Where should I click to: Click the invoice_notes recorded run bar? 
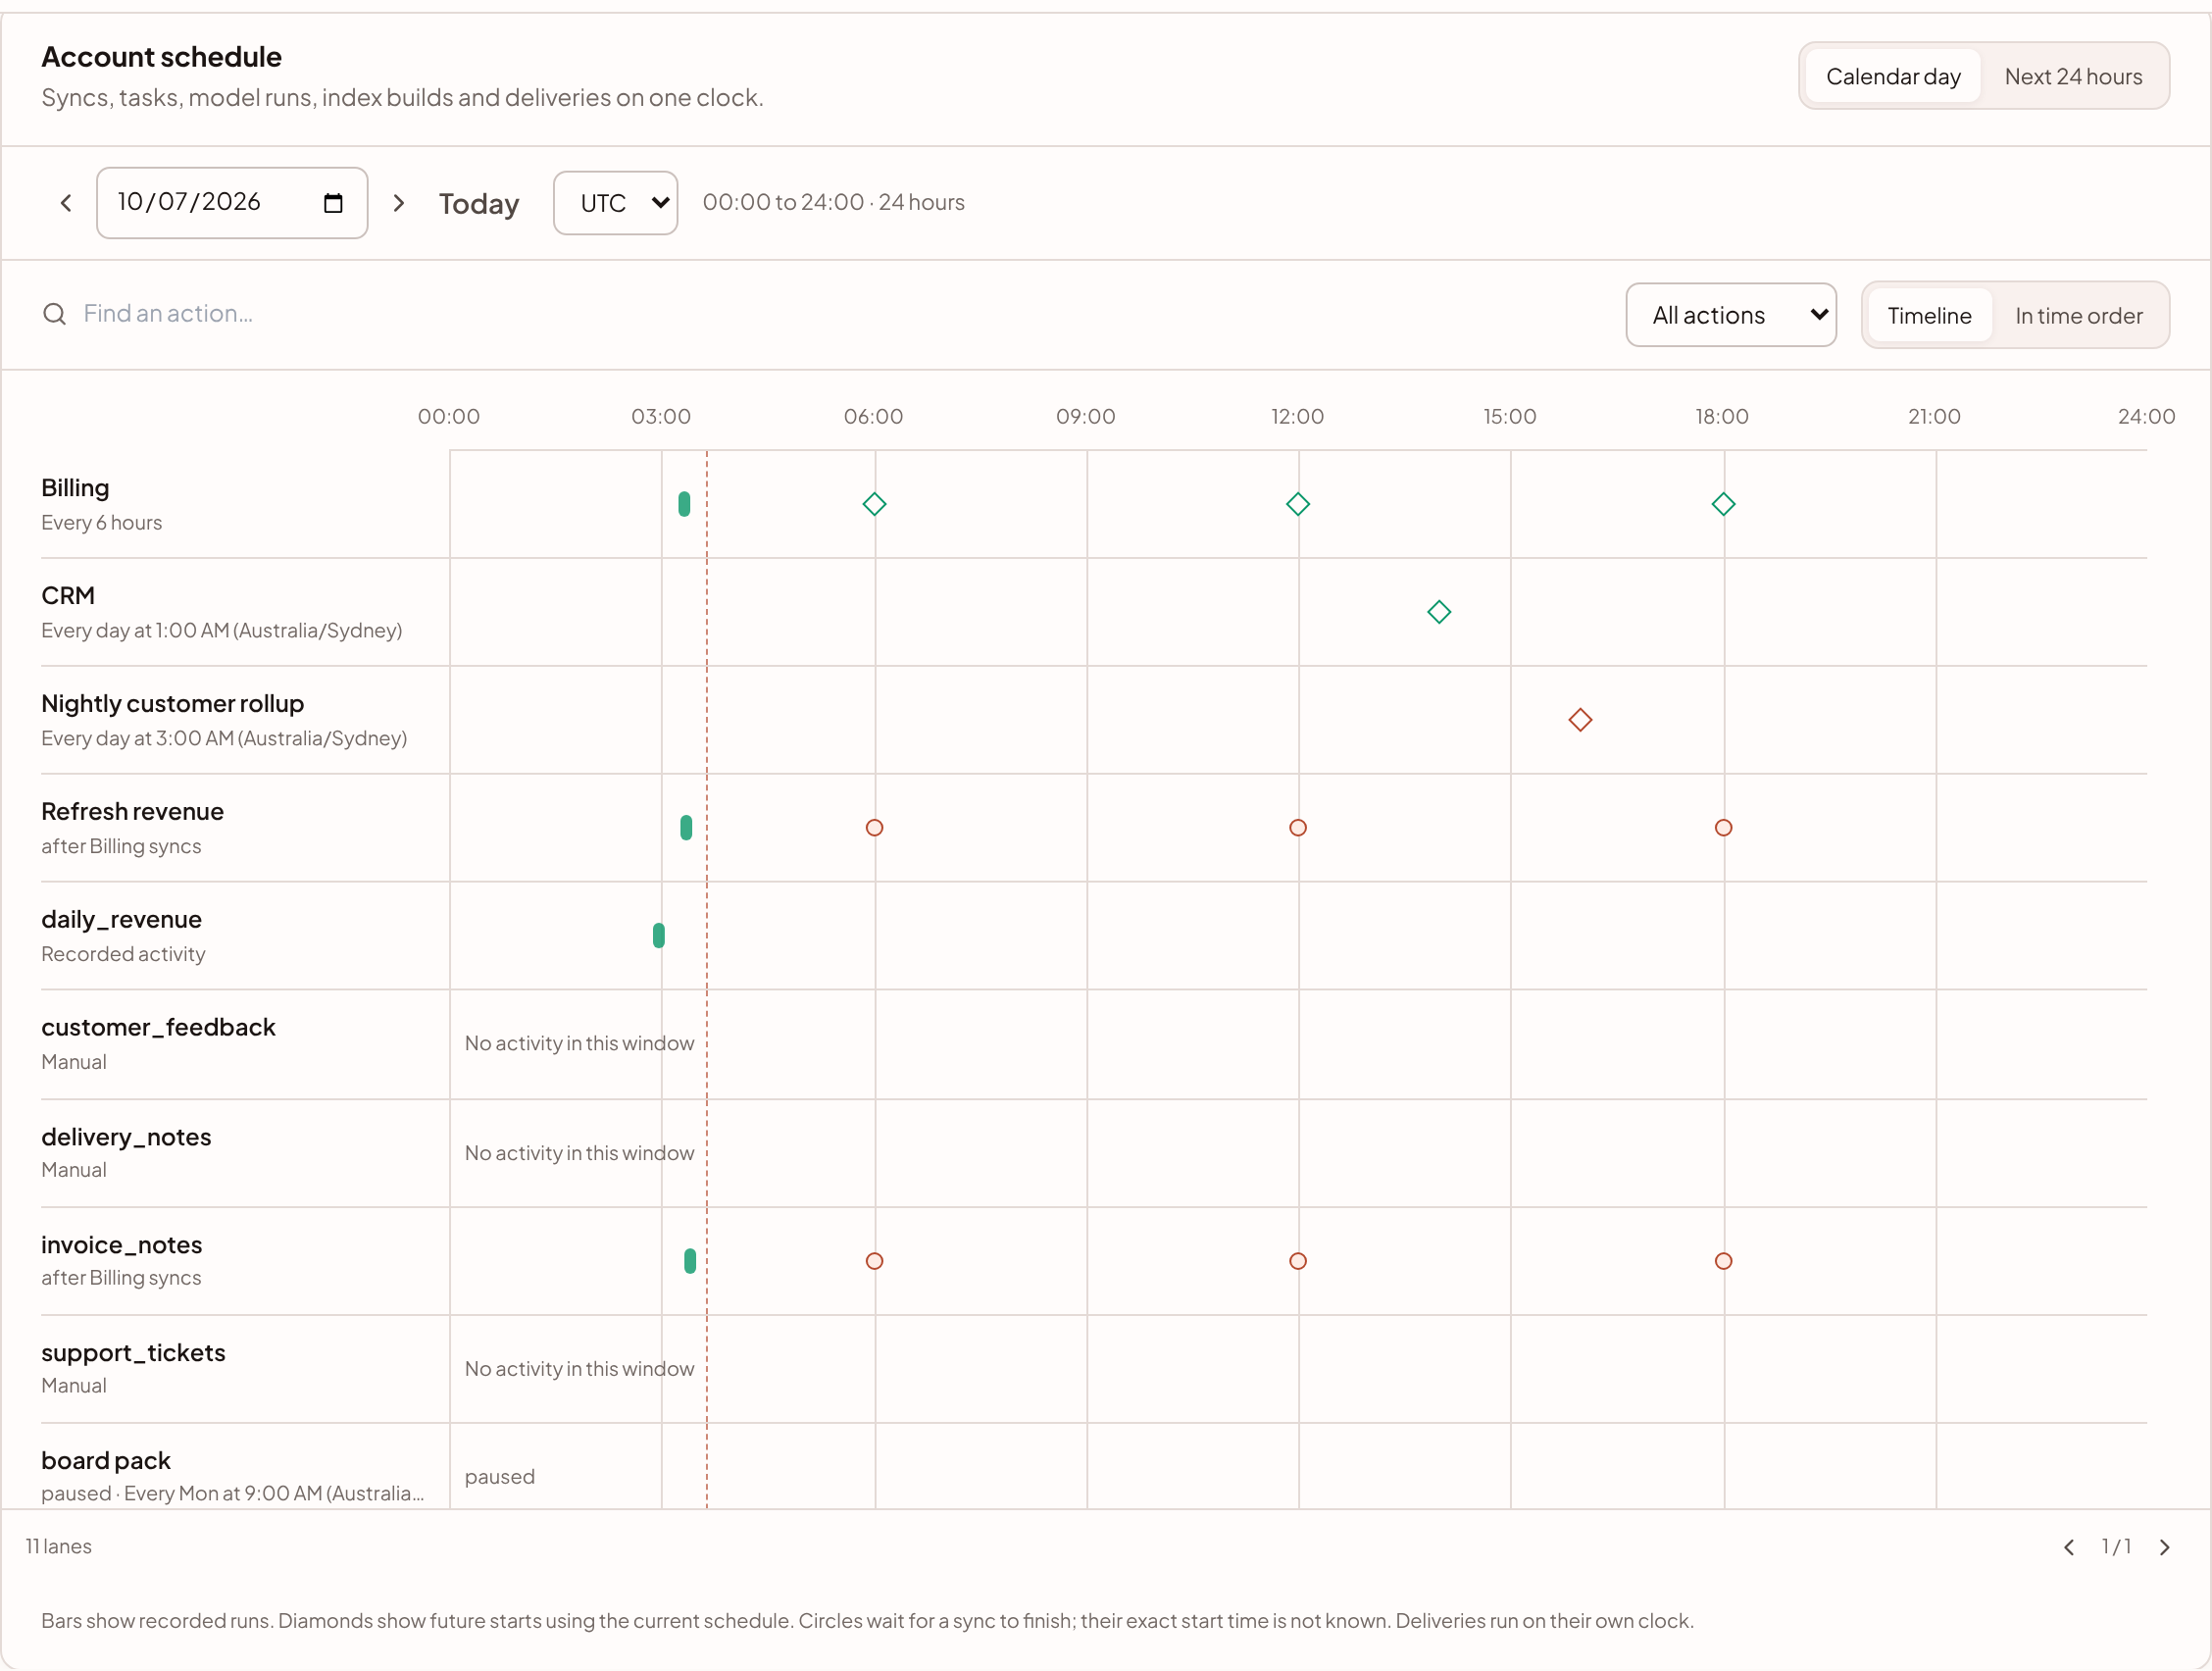point(690,1261)
